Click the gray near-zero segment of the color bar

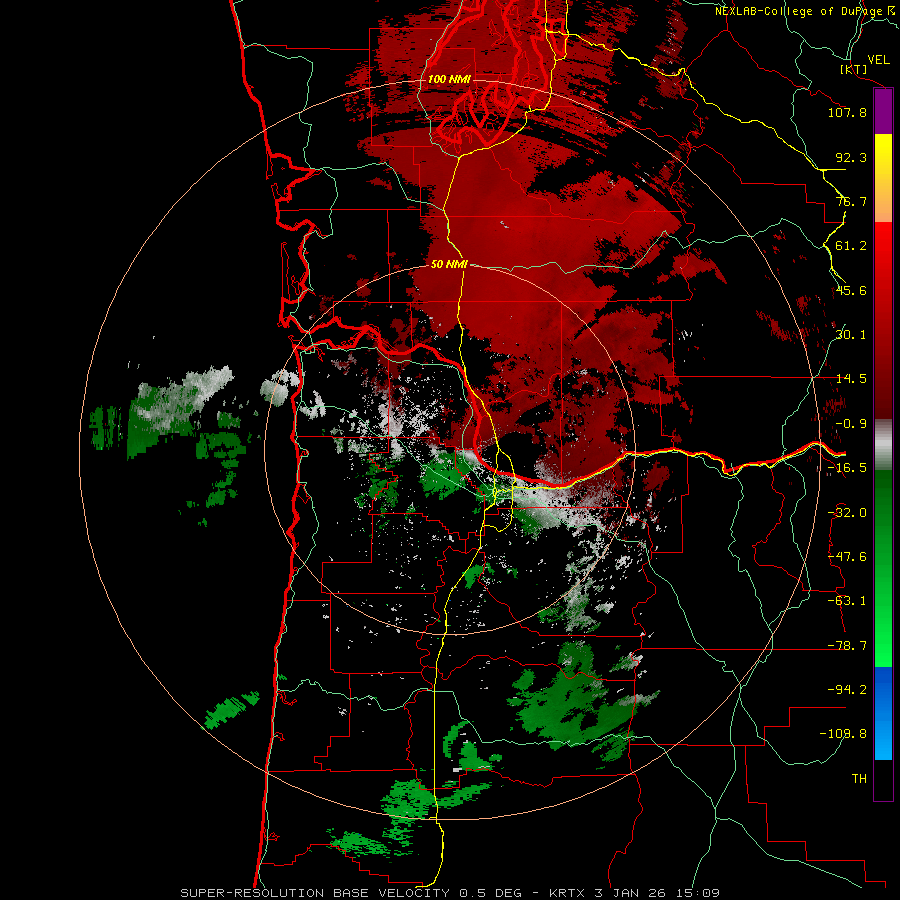point(883,445)
